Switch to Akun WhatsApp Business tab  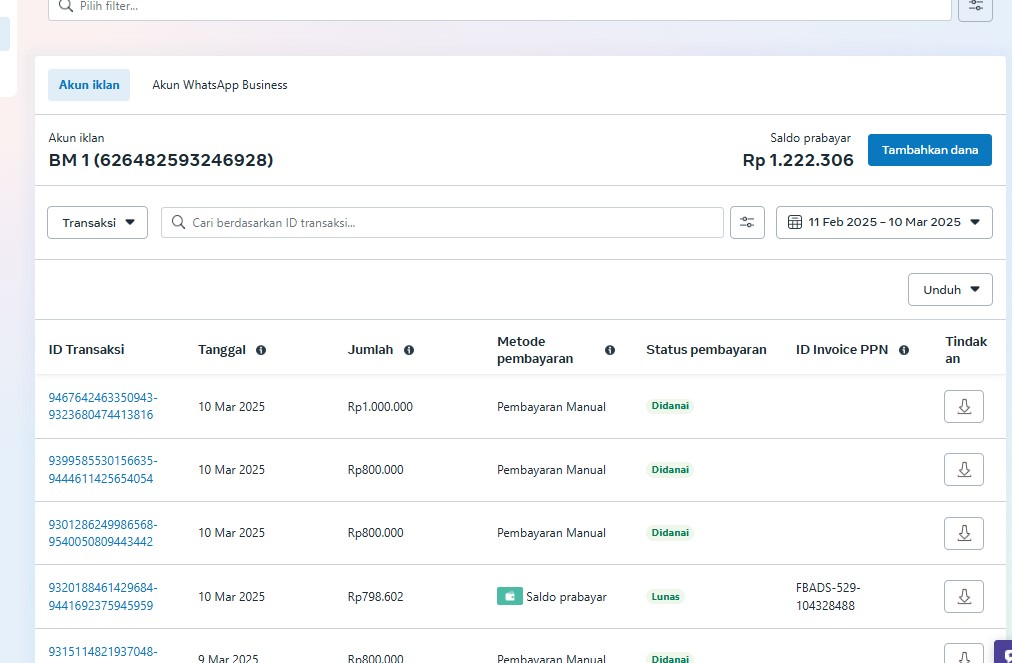tap(220, 85)
